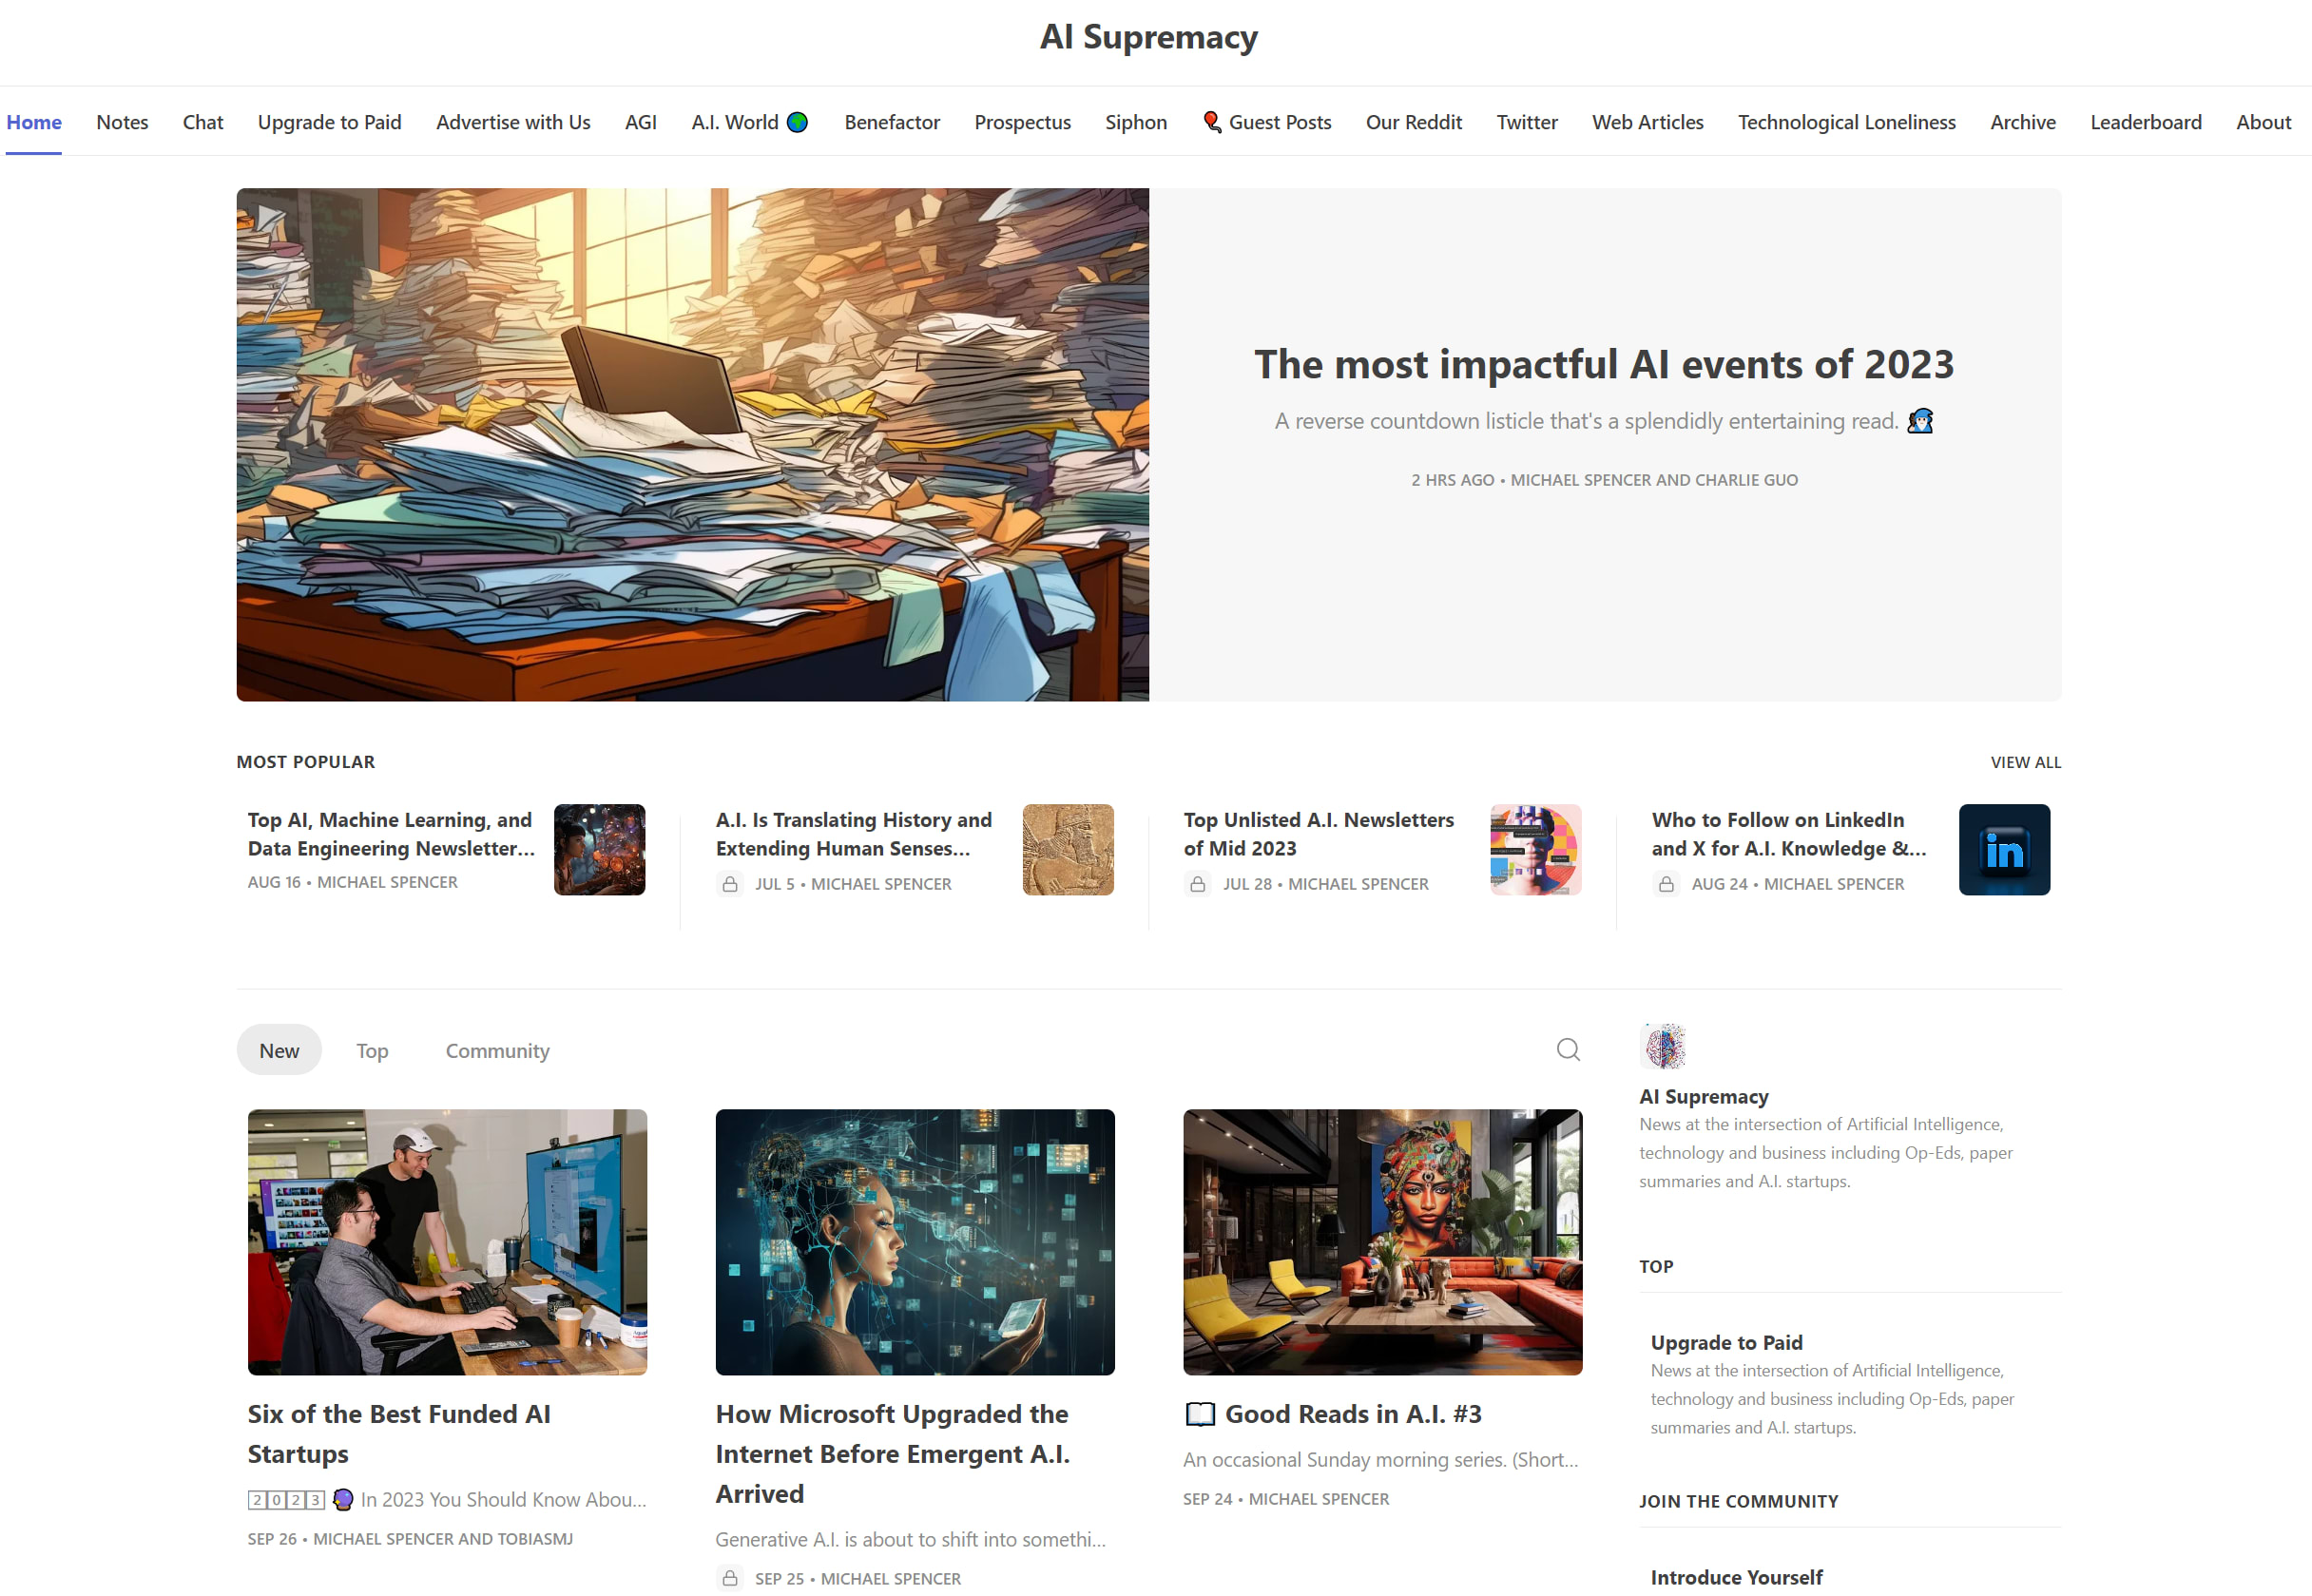Open Top AI, Machine Learning newsletter post title

pos(391,834)
